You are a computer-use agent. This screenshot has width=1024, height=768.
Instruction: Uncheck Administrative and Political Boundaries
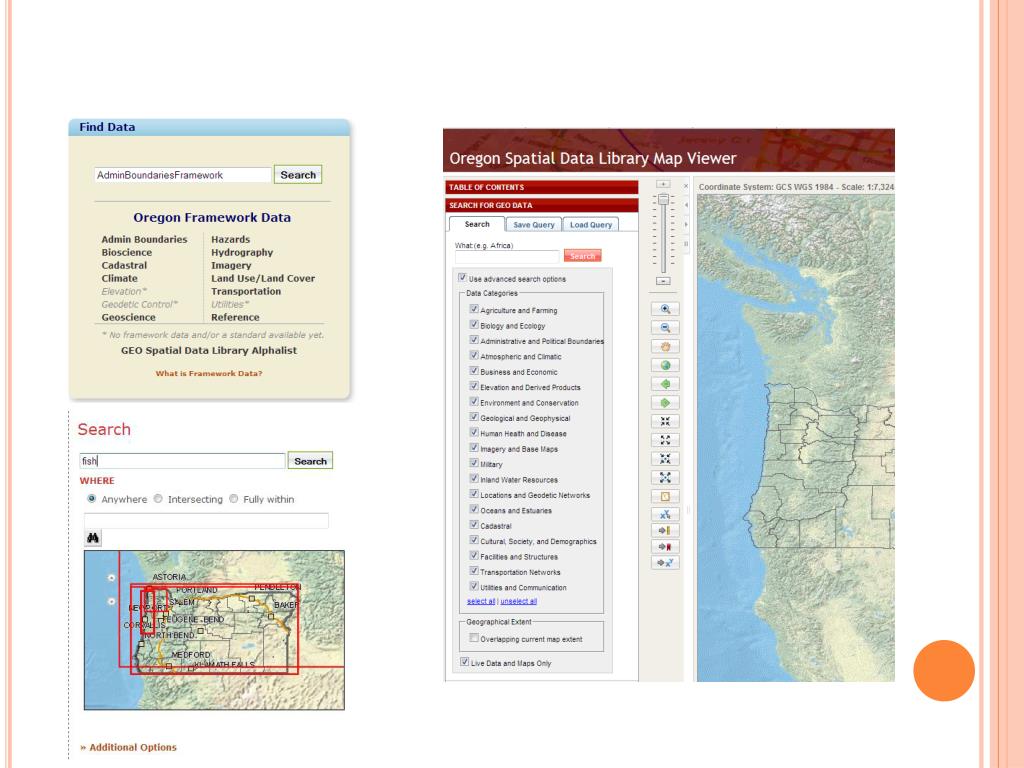(474, 340)
